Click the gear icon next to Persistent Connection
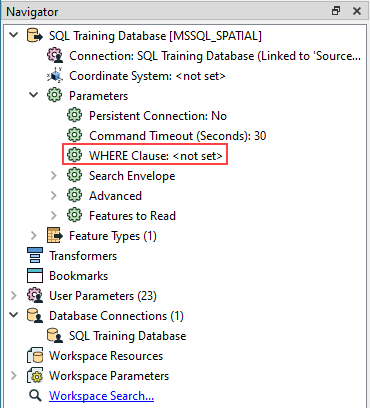370x408 pixels. 74,115
